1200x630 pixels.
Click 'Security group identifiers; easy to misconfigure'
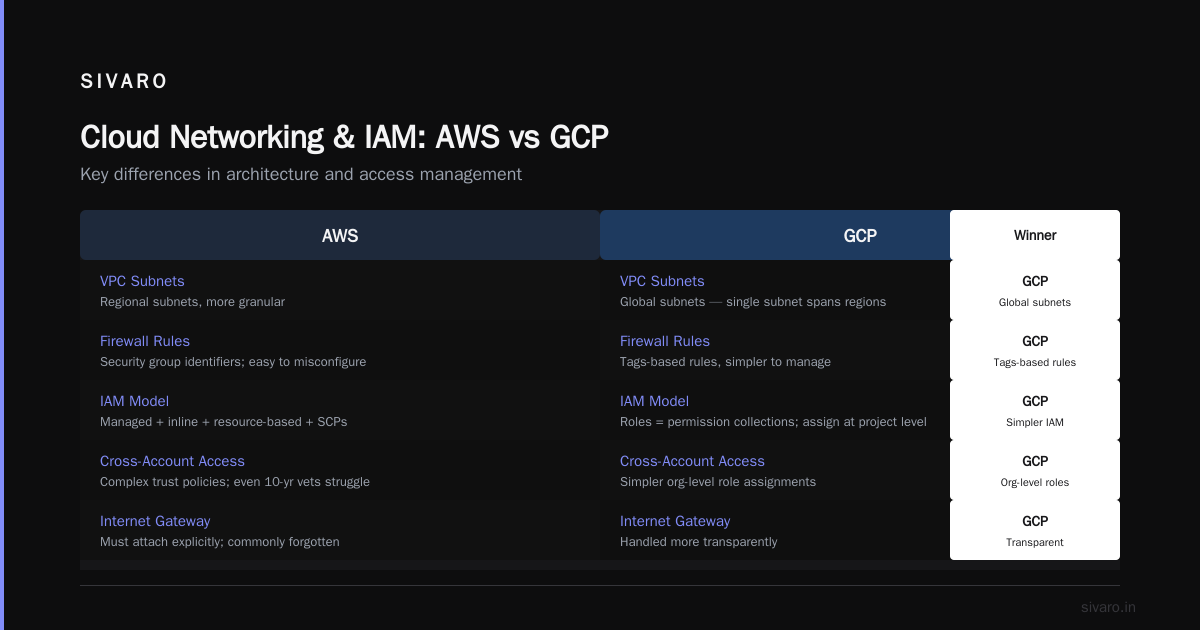[x=233, y=362]
